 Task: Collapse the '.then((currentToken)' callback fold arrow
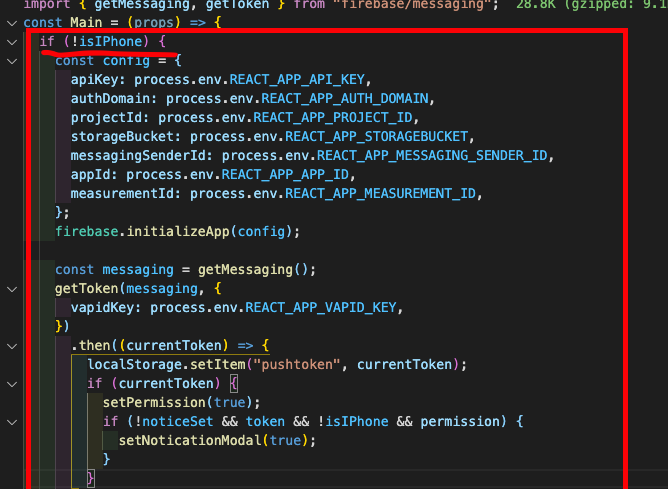coord(12,346)
